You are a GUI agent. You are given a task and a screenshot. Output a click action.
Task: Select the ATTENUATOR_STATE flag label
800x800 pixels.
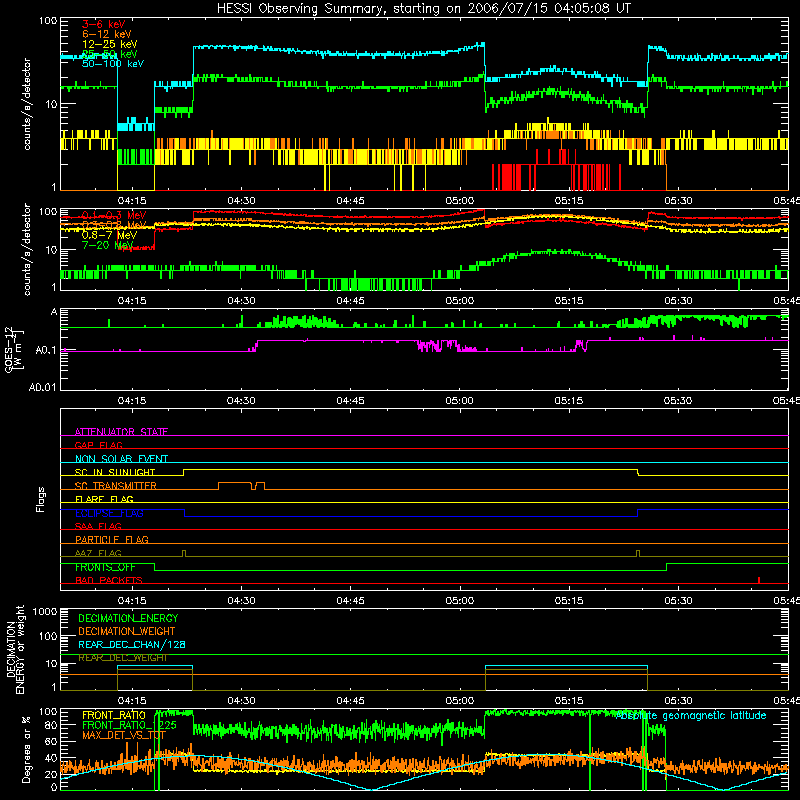pyautogui.click(x=121, y=432)
